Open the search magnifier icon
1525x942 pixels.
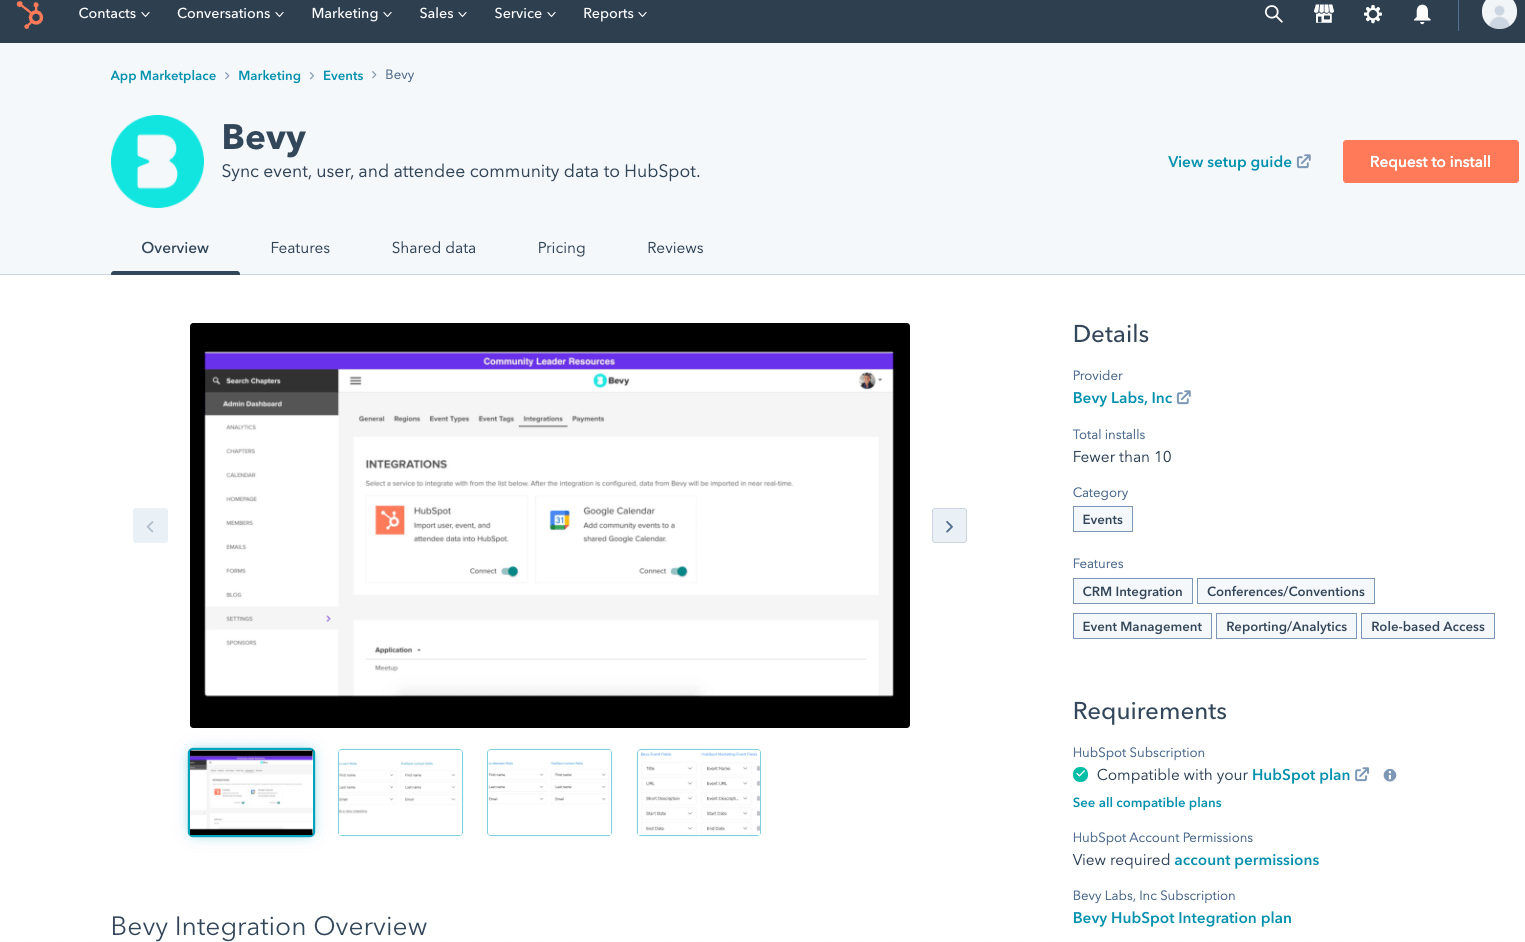tap(1273, 14)
